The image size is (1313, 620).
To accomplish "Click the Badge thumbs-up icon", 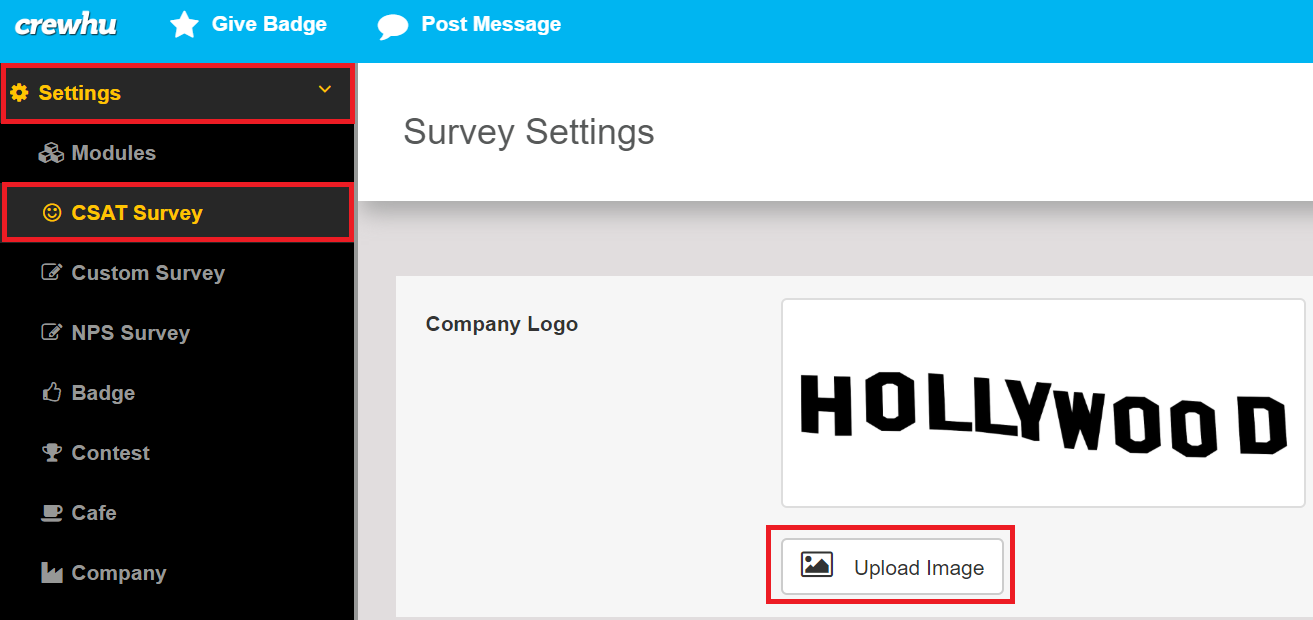I will pyautogui.click(x=52, y=392).
